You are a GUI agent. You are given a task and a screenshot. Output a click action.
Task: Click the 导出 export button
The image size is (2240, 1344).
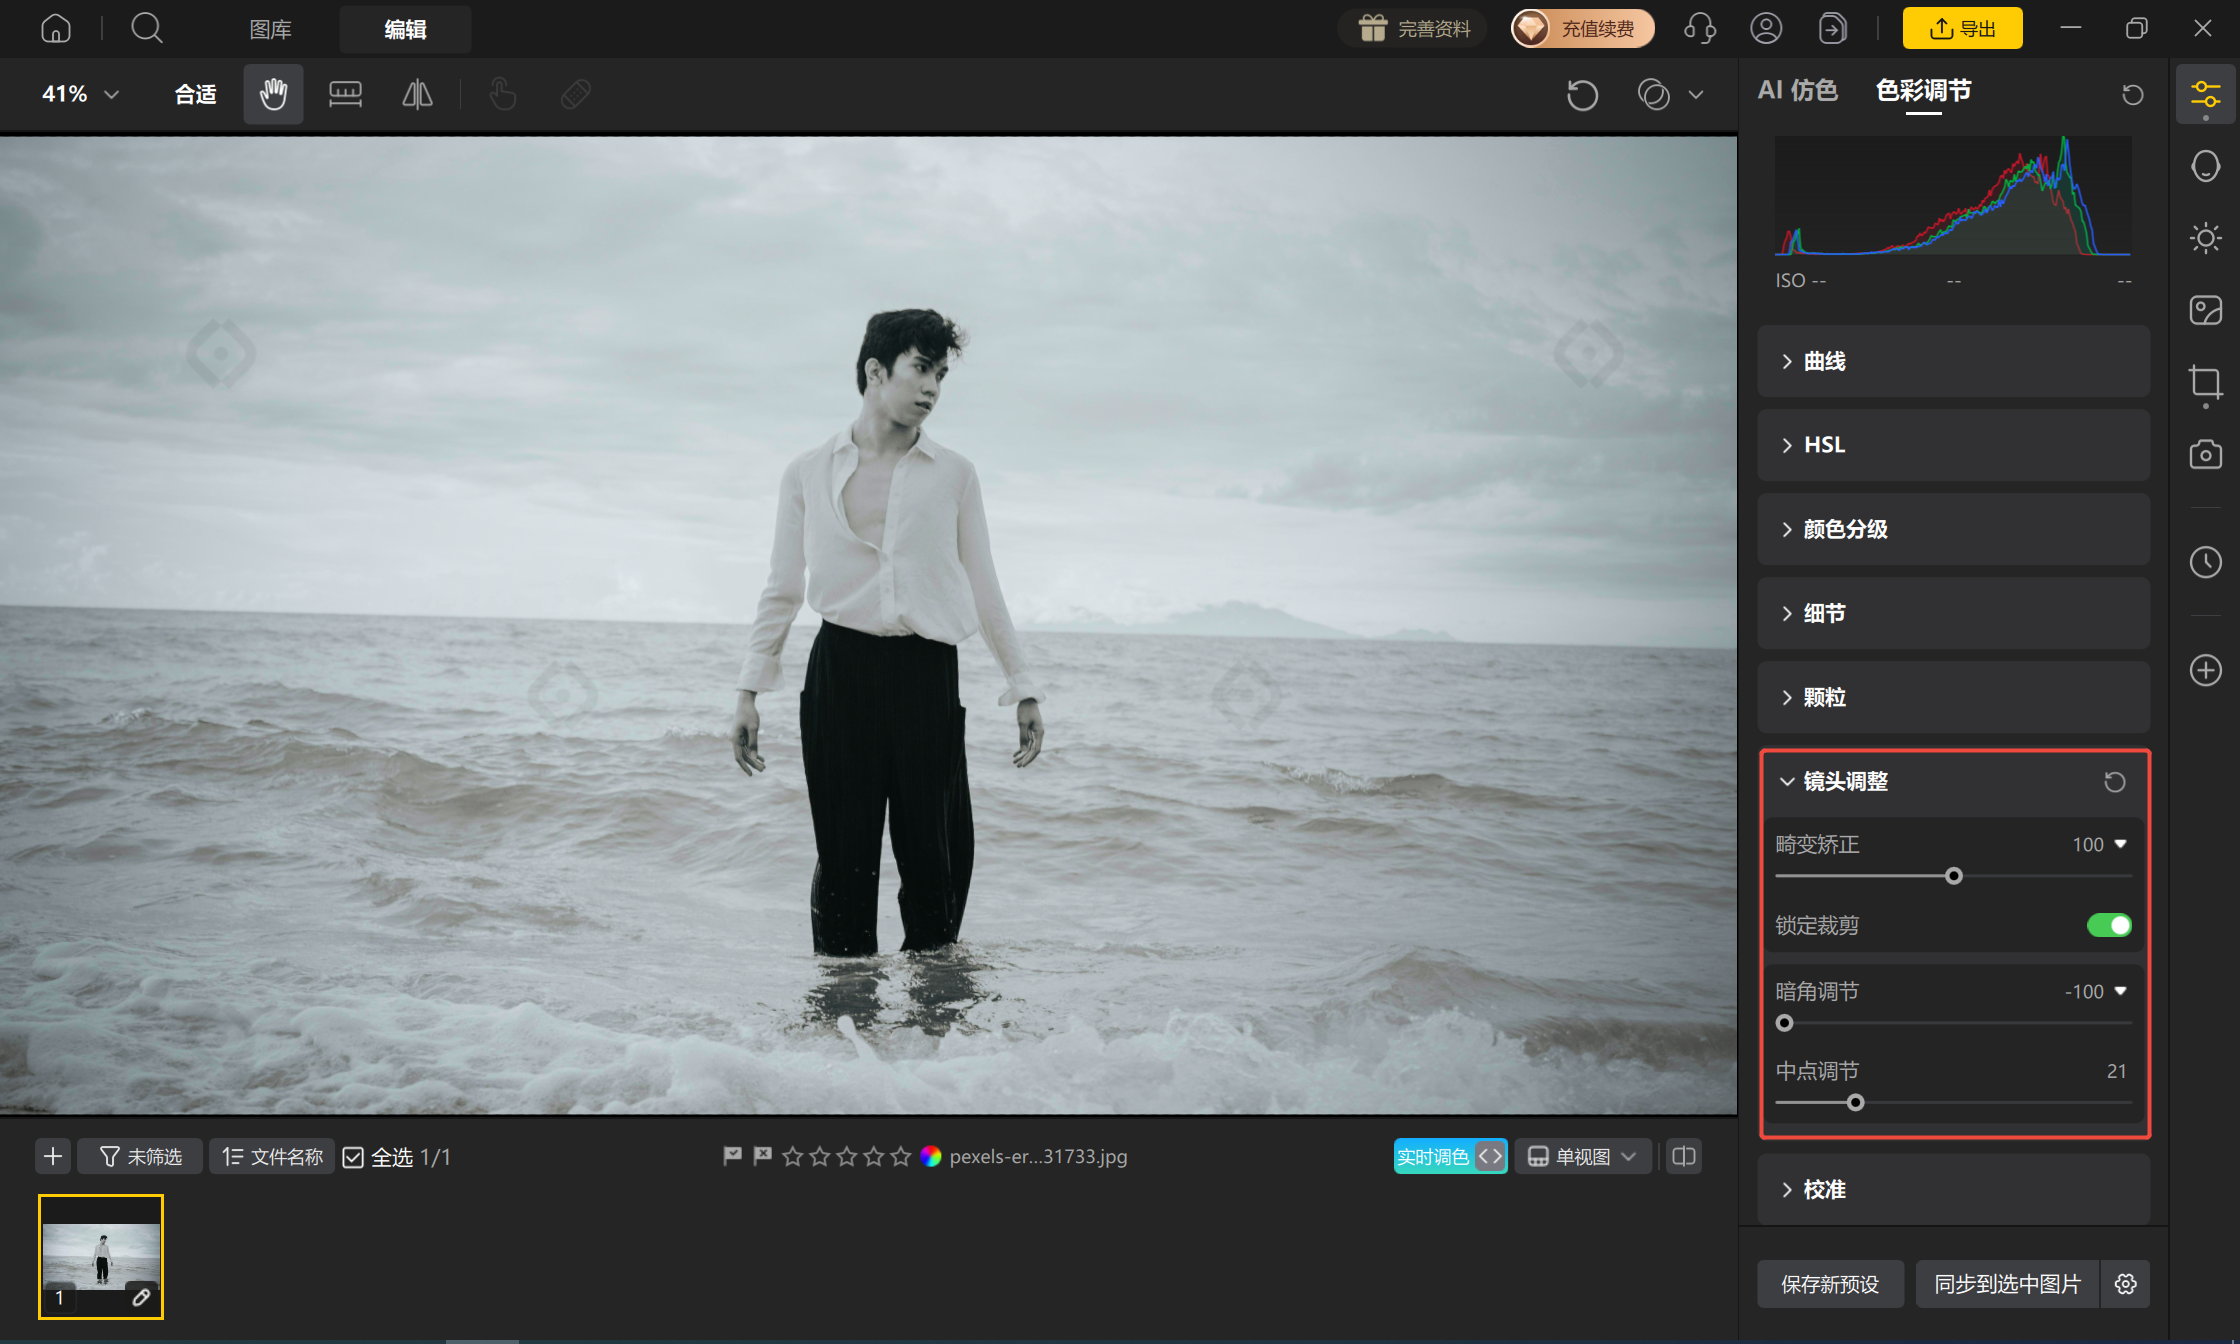pyautogui.click(x=1962, y=28)
